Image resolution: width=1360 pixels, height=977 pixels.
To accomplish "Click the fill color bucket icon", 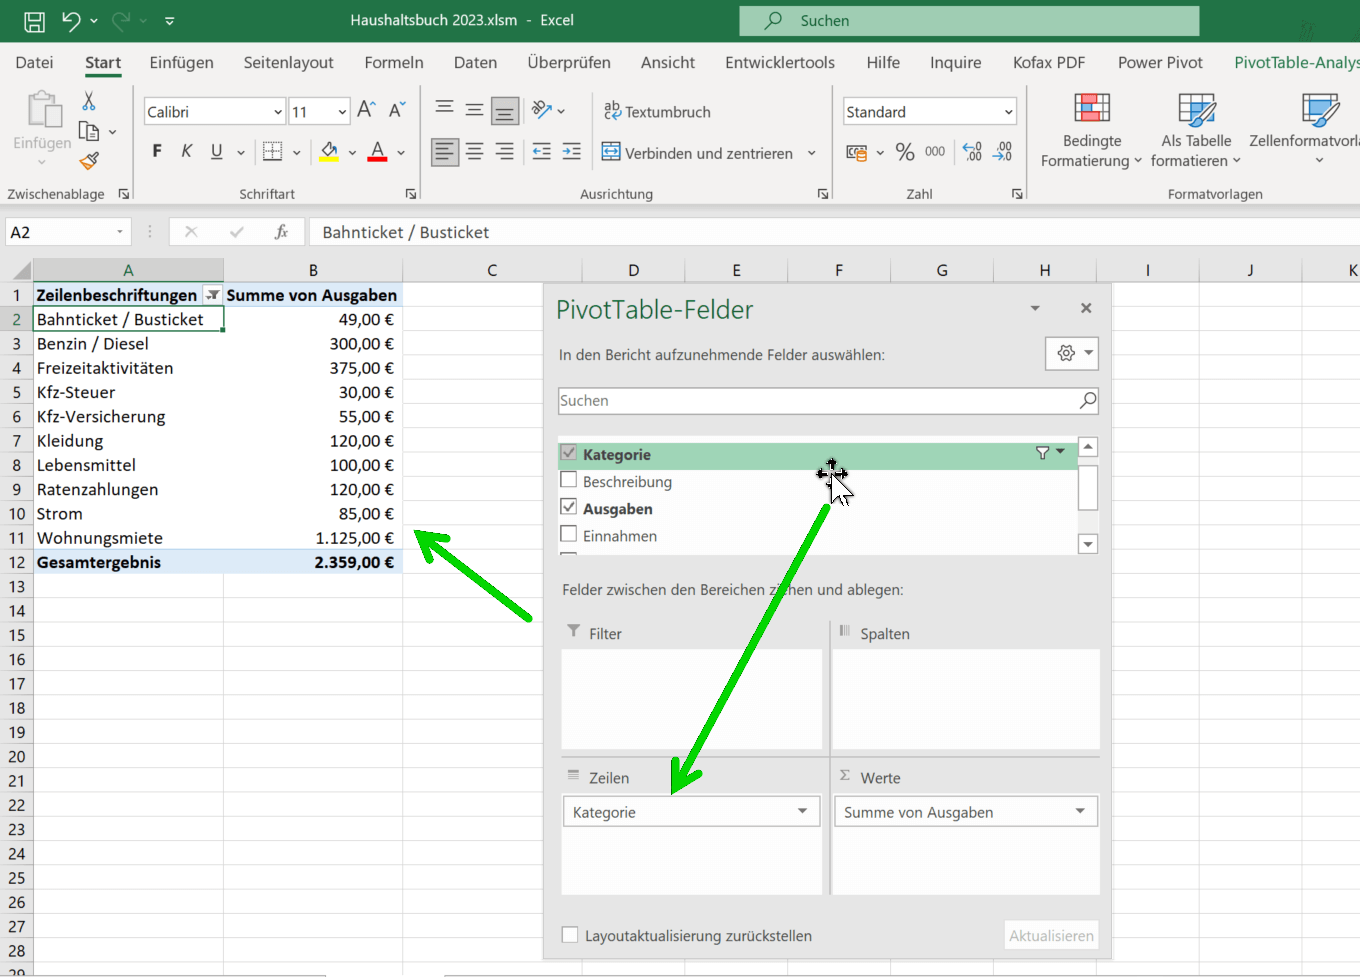I will click(x=329, y=152).
